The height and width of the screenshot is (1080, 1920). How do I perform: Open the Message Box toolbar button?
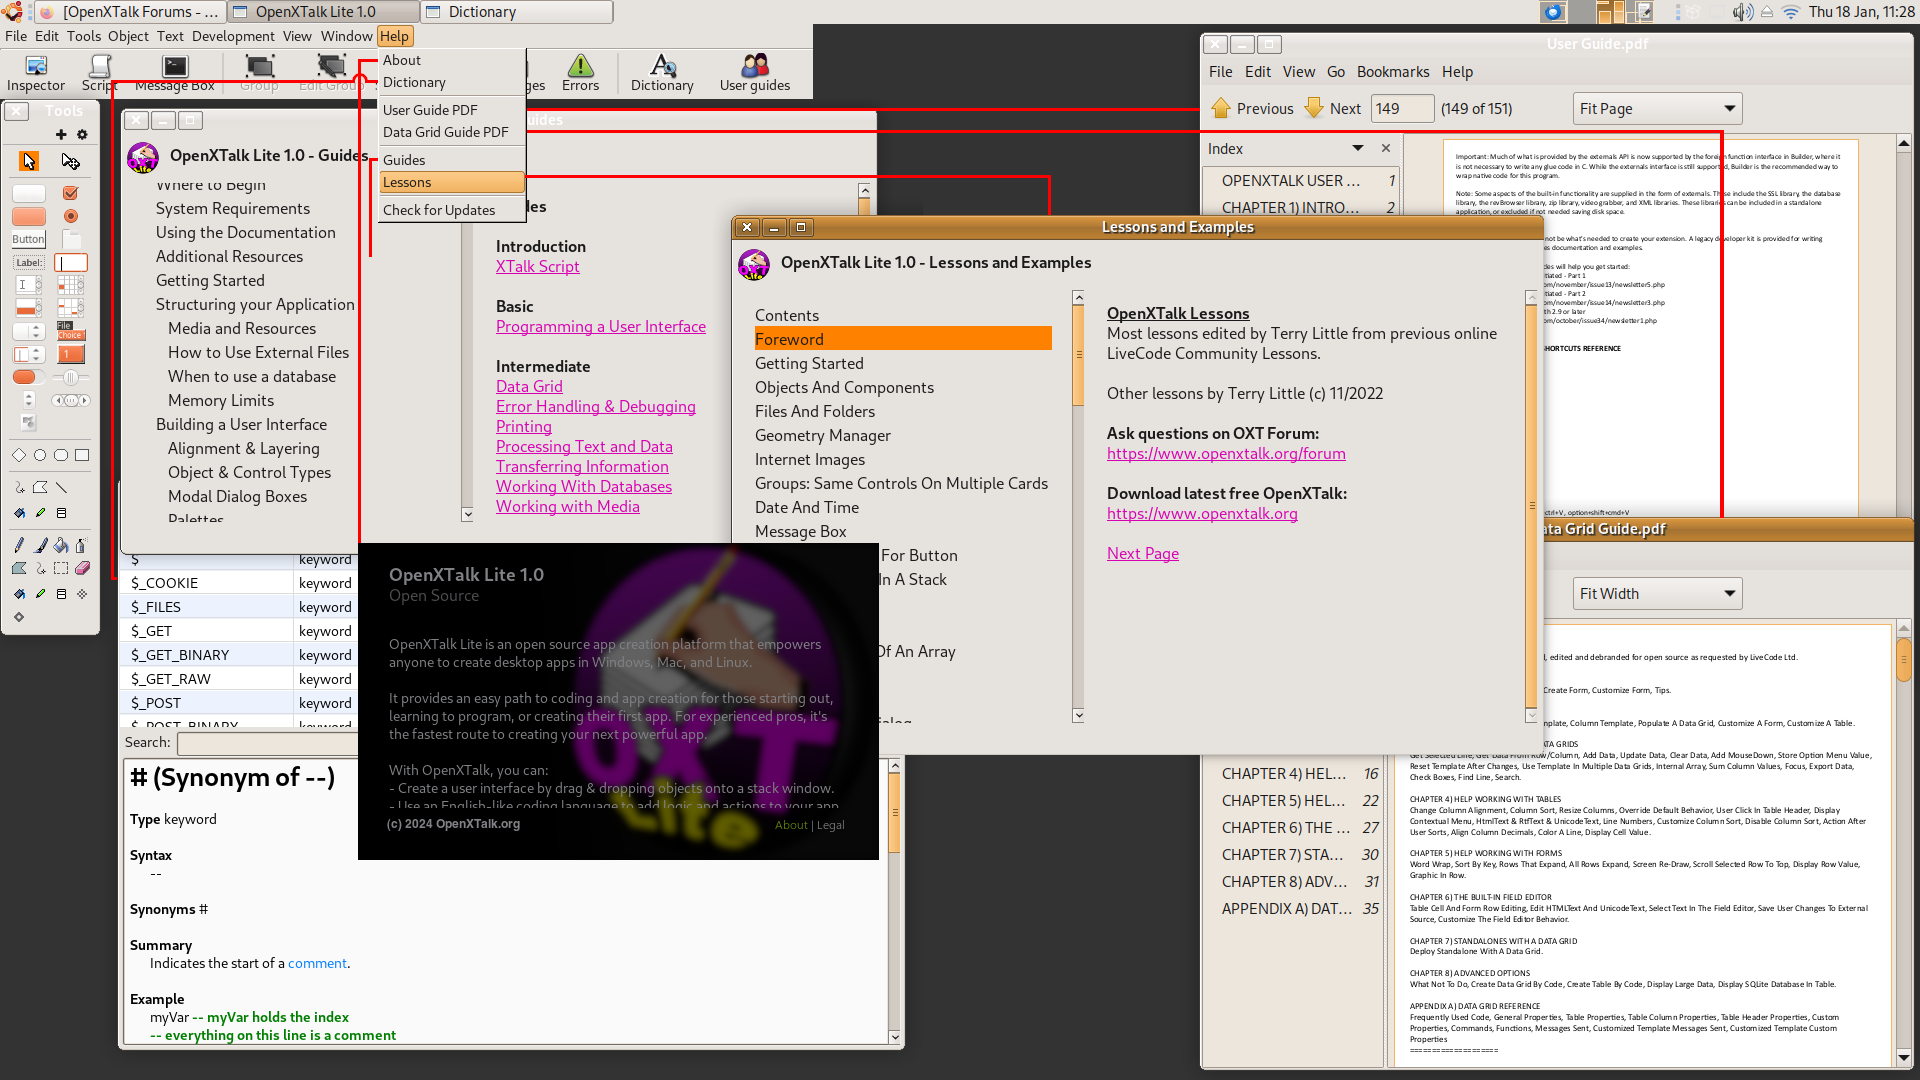175,74
